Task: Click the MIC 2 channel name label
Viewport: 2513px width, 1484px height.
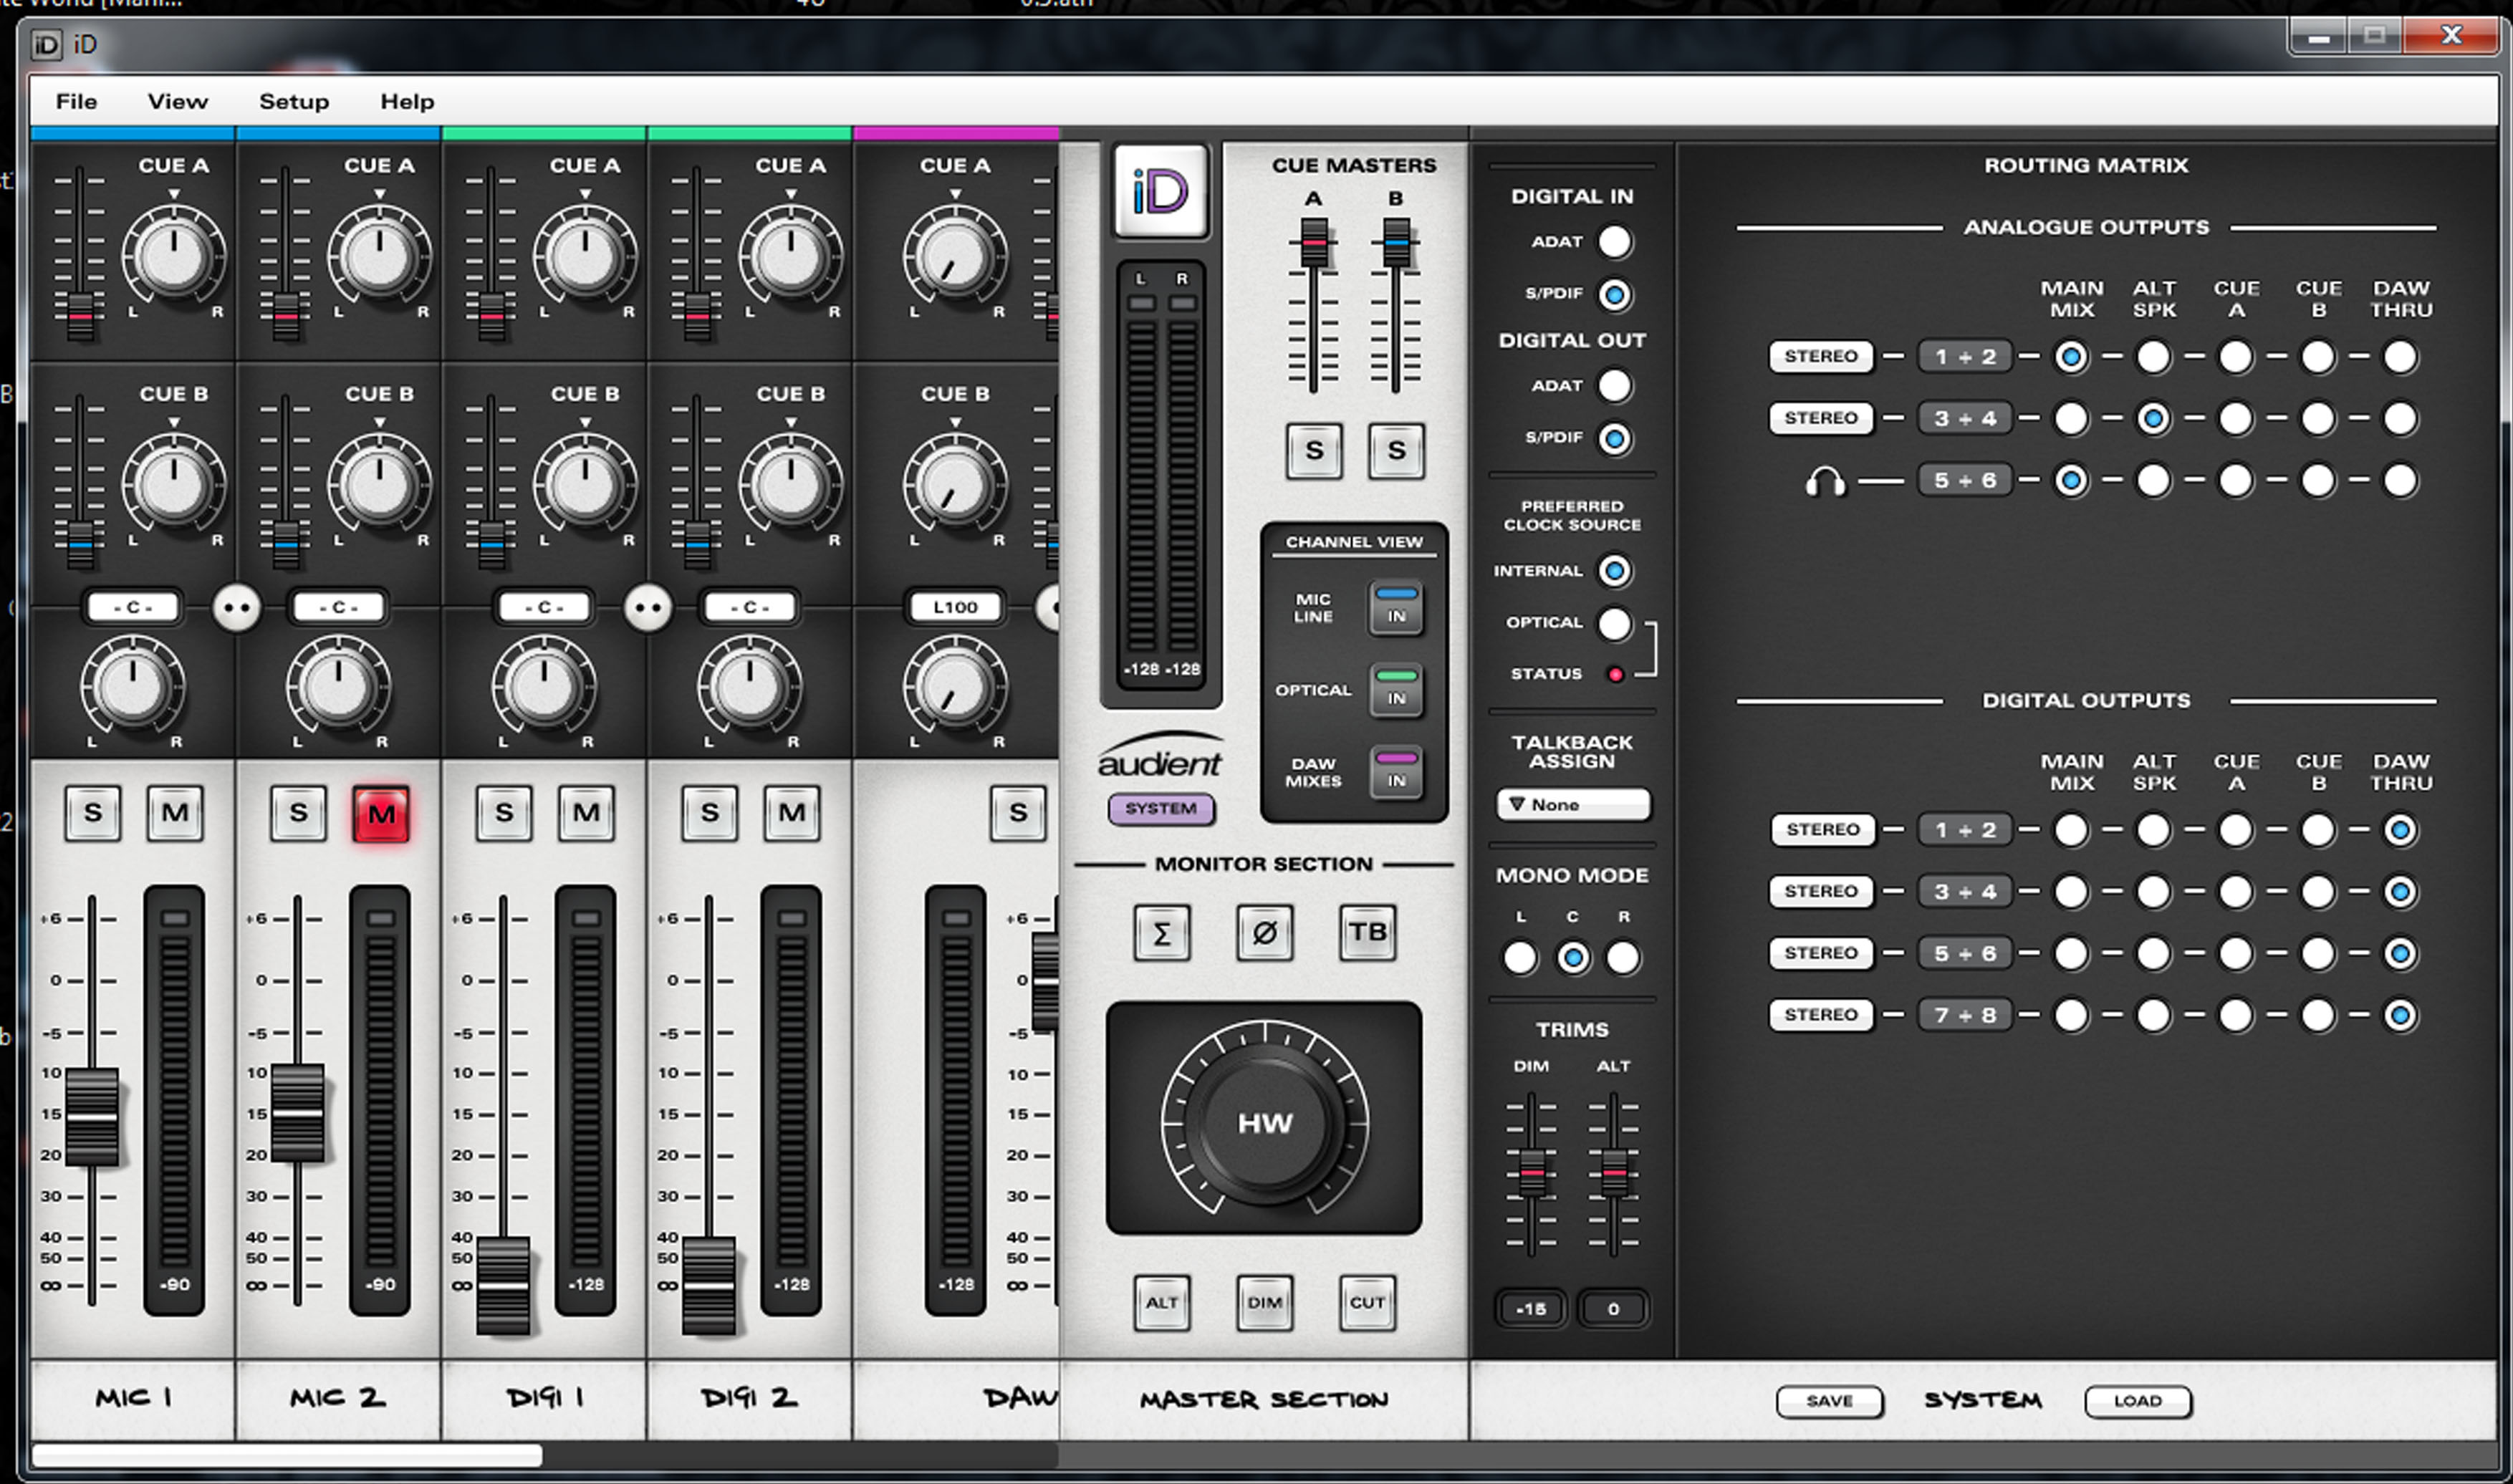Action: point(338,1398)
